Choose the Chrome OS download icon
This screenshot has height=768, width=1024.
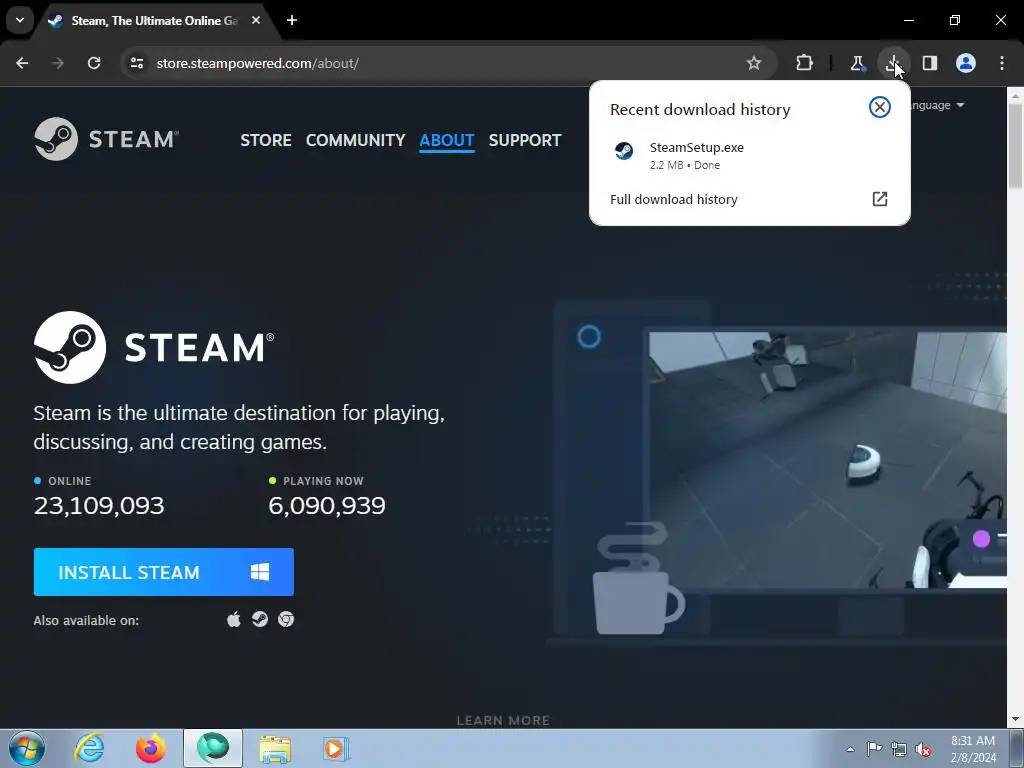[x=286, y=619]
